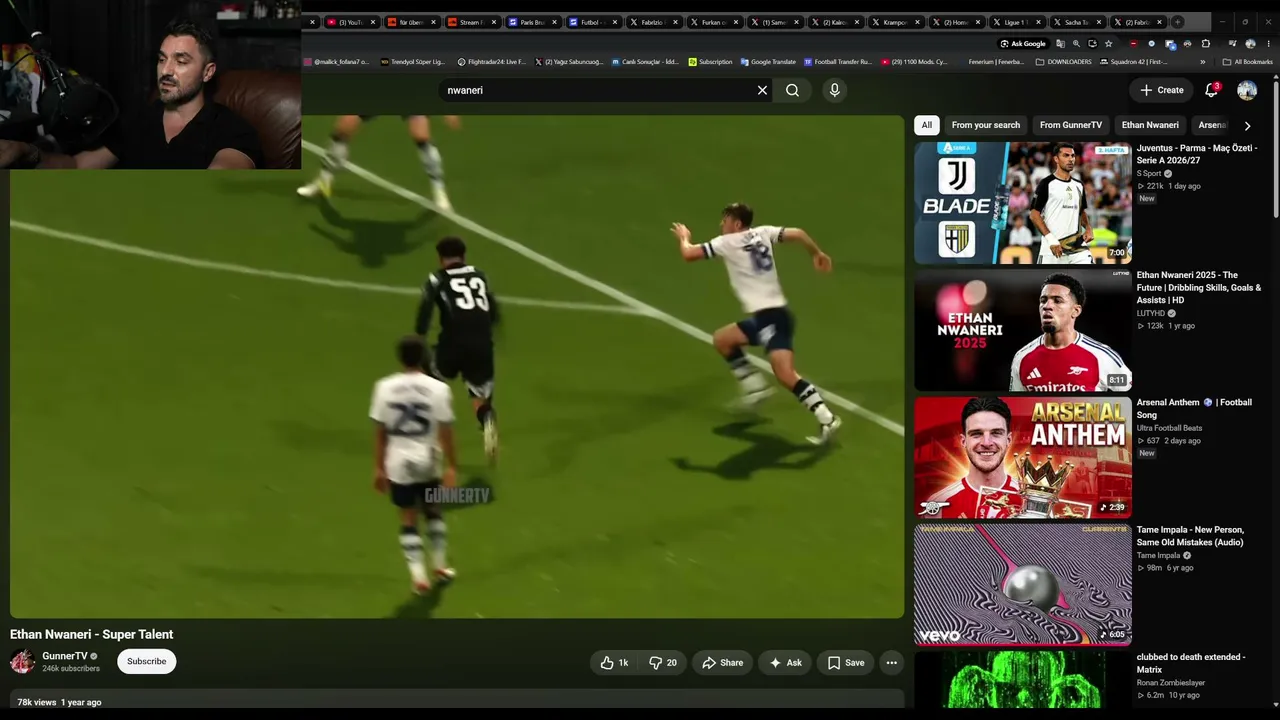Open the Trendyol Süper Lig bookmark
1280x720 pixels.
[412, 62]
